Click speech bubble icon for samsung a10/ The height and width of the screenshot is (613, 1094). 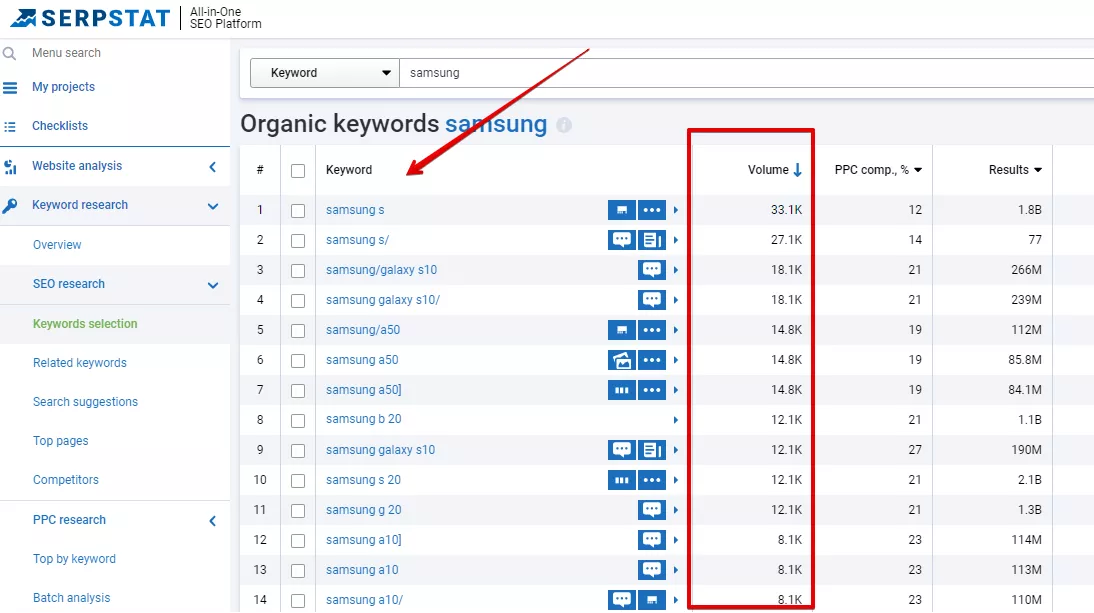[622, 600]
